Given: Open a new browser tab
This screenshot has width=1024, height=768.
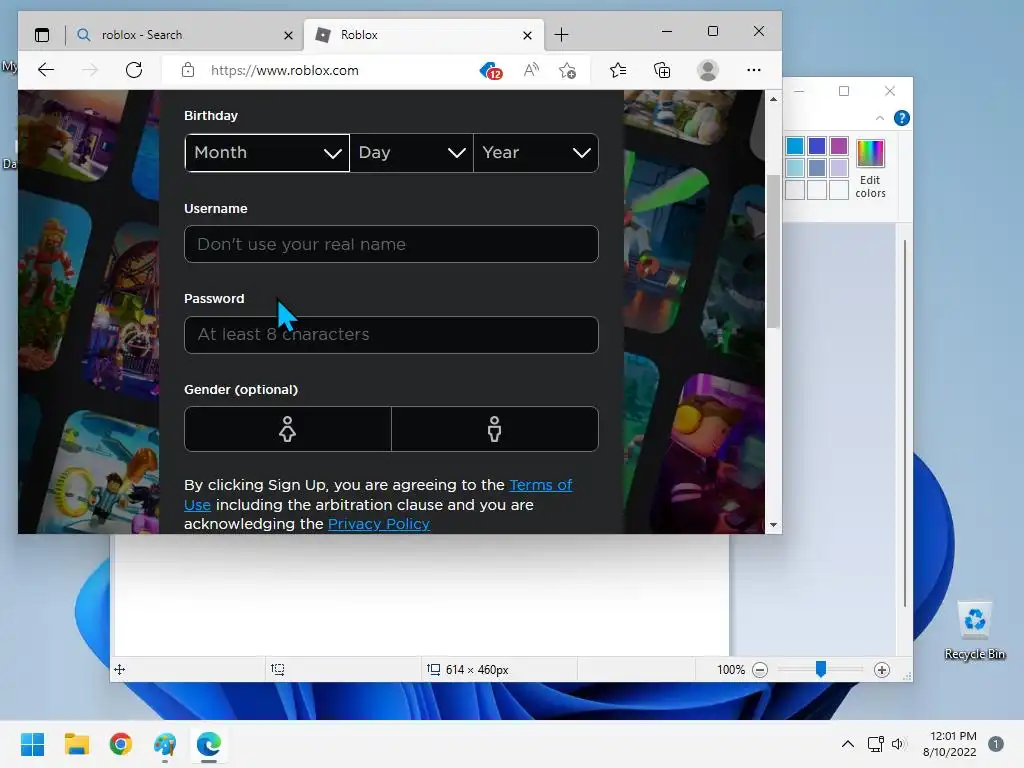Looking at the screenshot, I should [x=561, y=35].
